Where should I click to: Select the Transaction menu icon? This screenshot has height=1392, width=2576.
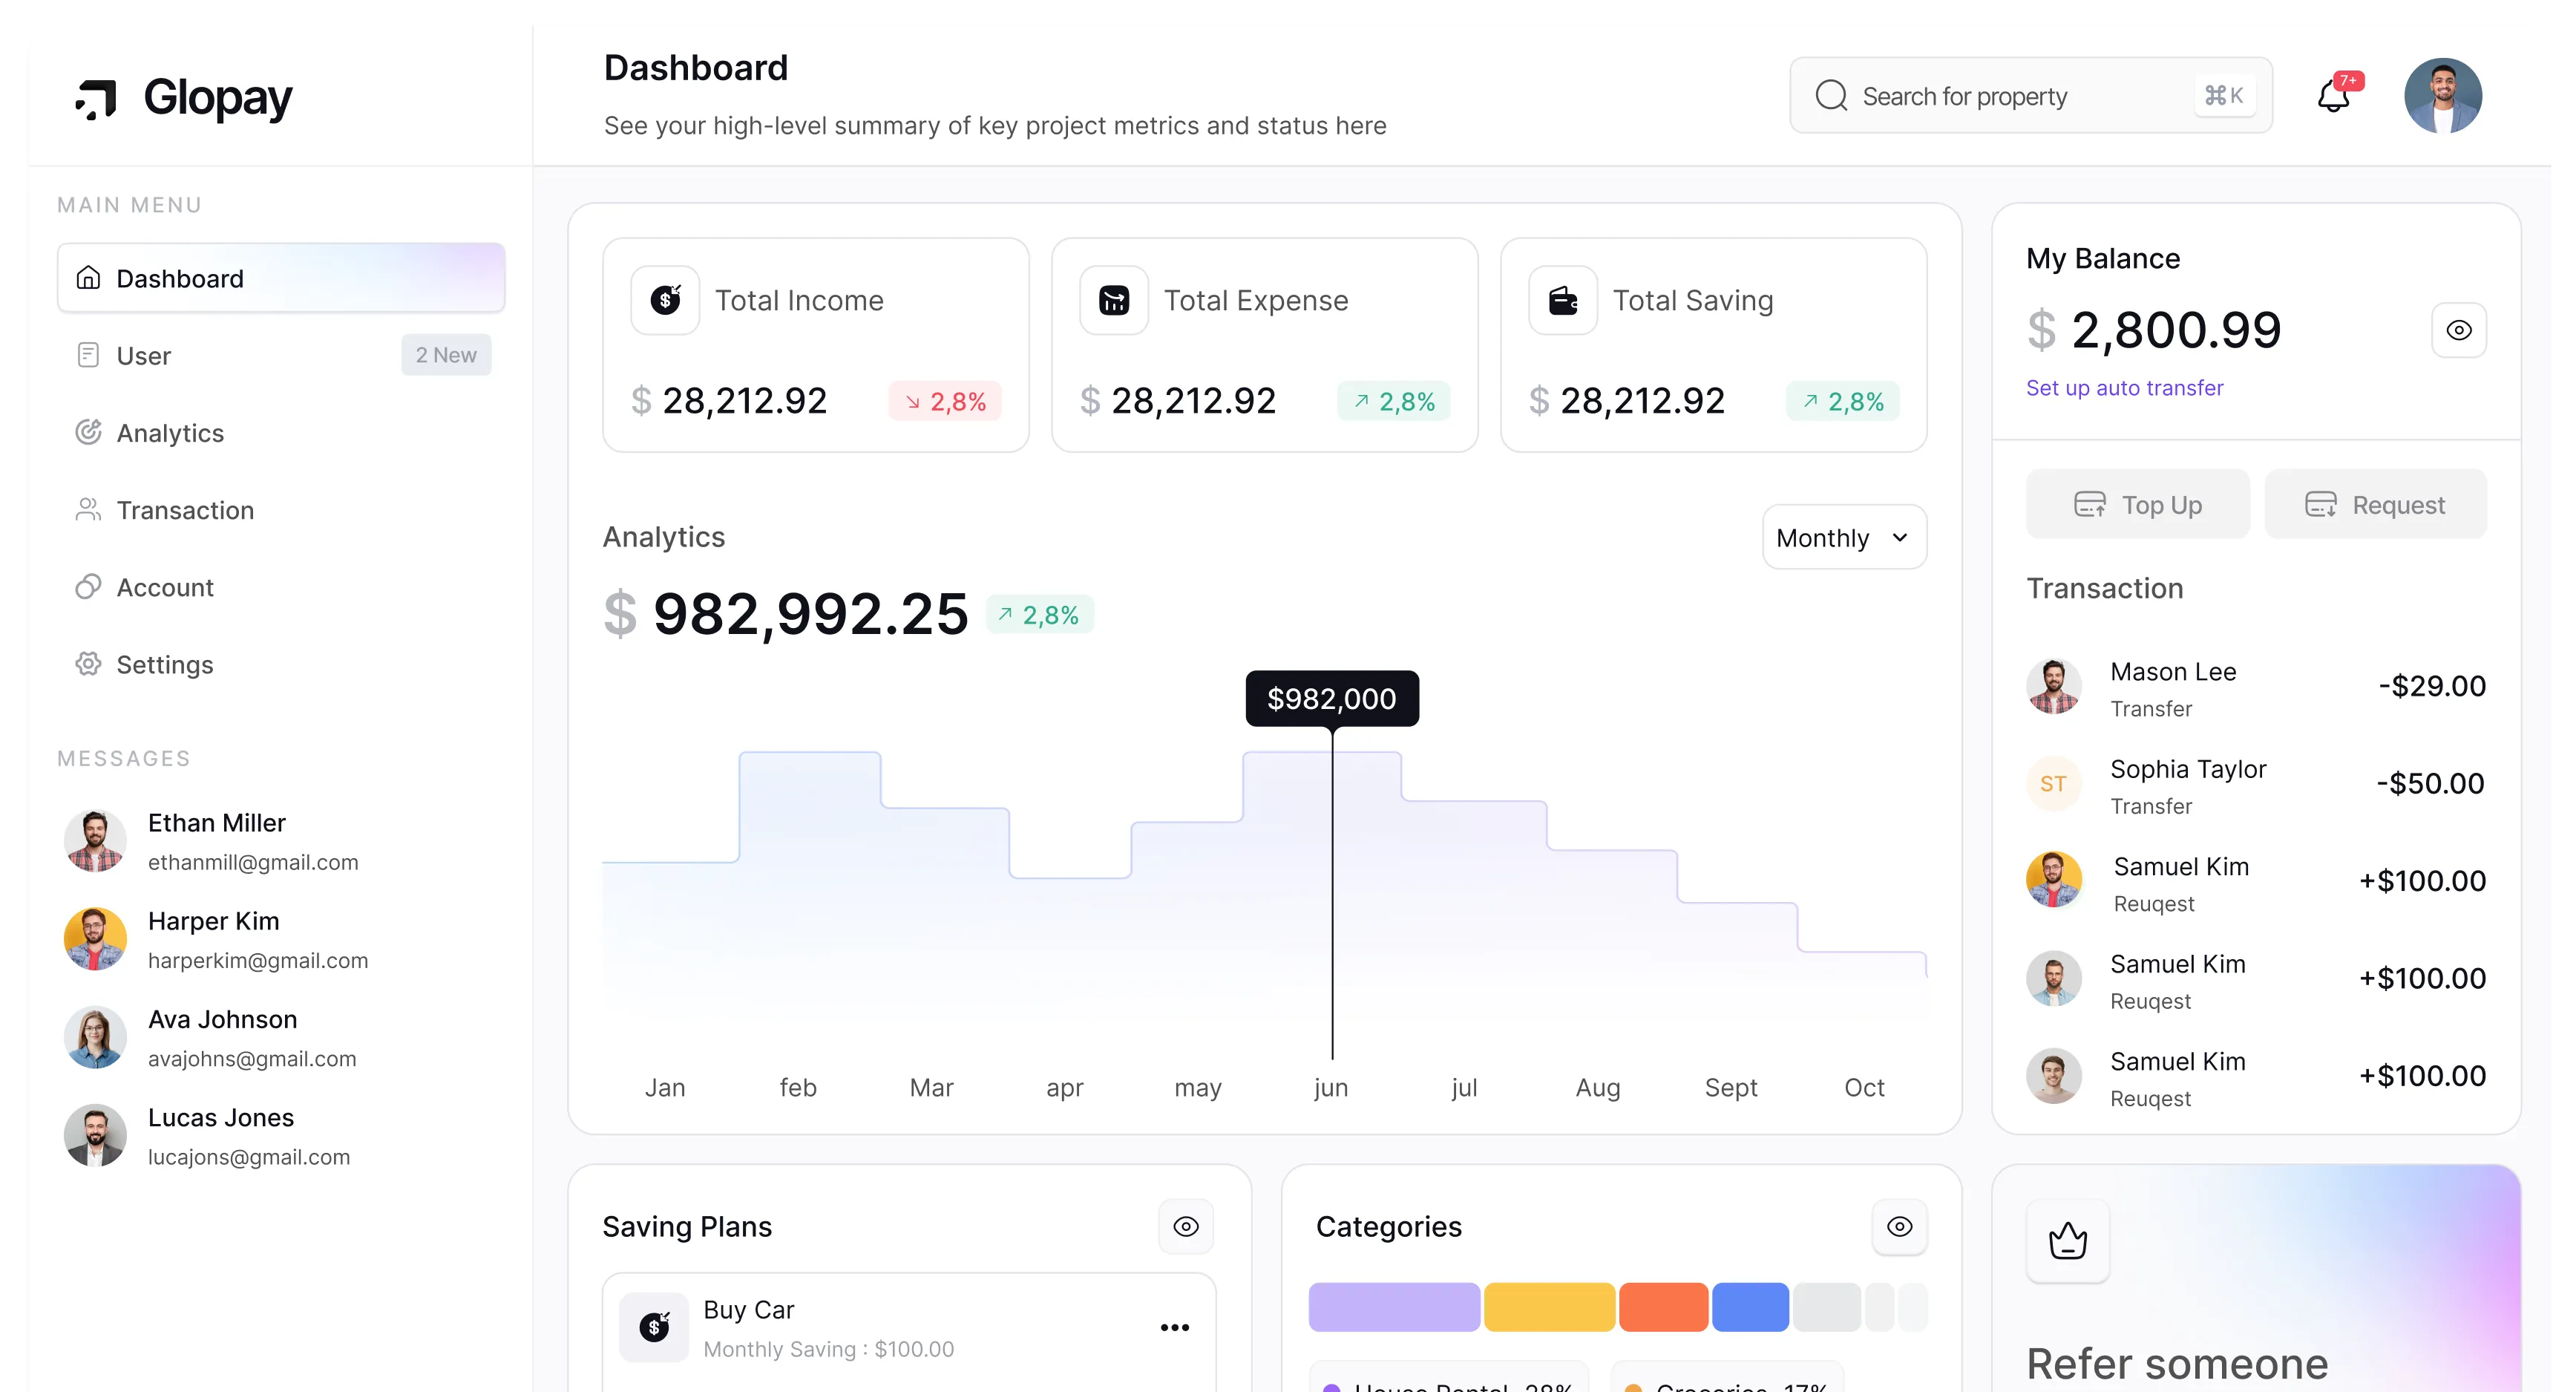click(x=88, y=510)
